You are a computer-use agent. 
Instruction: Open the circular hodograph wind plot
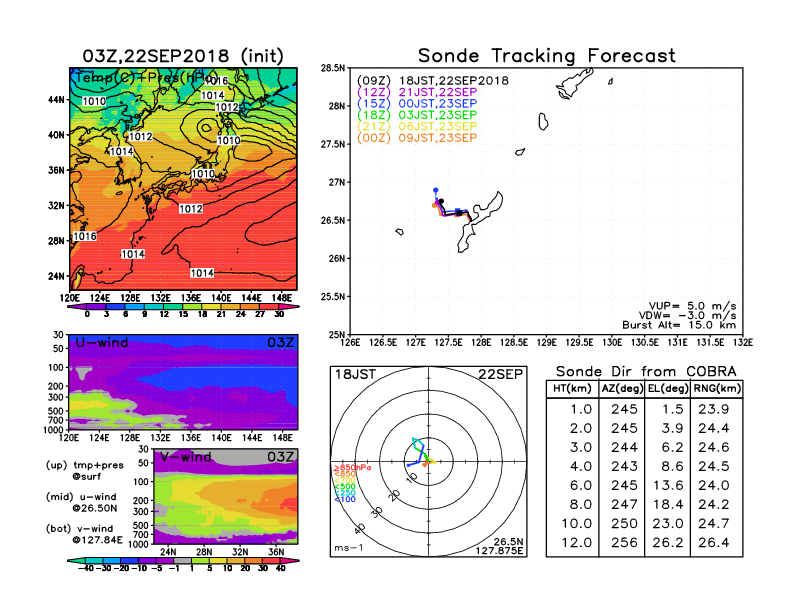pos(428,462)
